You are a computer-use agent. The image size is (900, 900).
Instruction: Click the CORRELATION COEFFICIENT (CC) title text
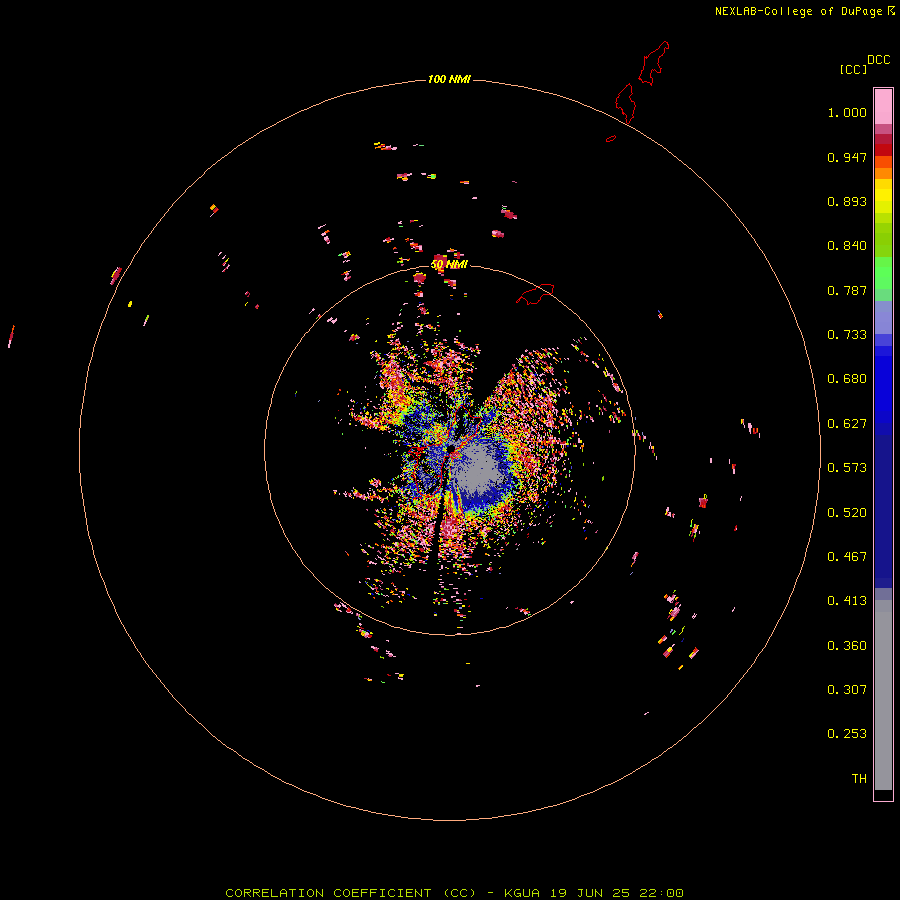pos(351,893)
